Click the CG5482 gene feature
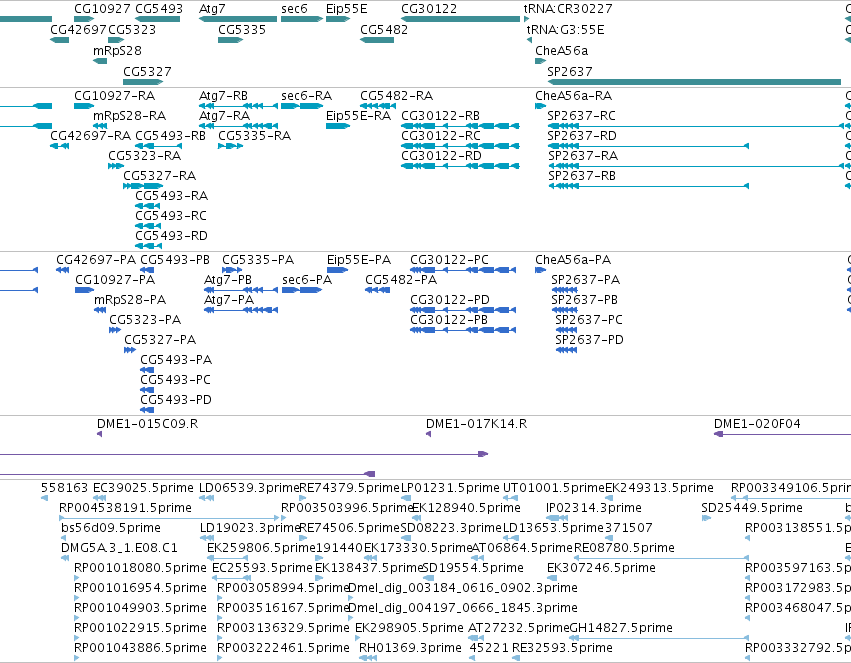This screenshot has width=851, height=663. pos(377,40)
